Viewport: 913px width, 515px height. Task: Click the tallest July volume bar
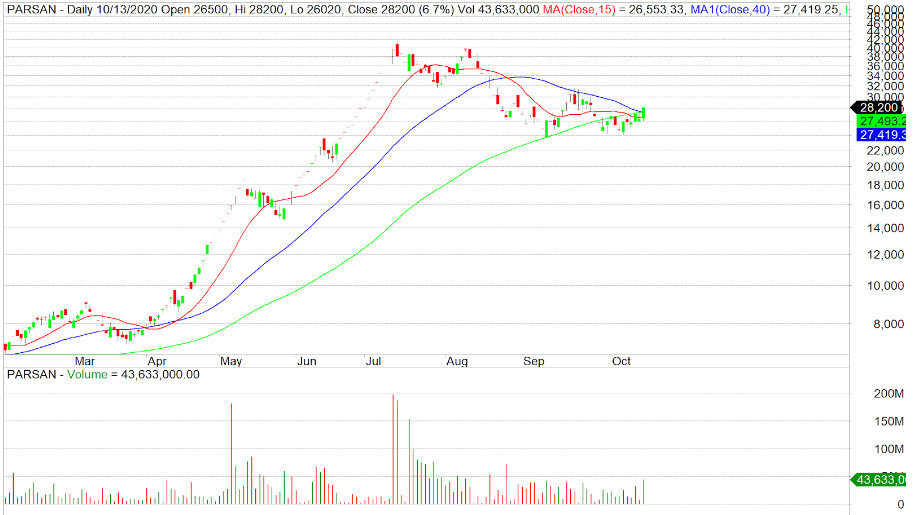coord(393,450)
